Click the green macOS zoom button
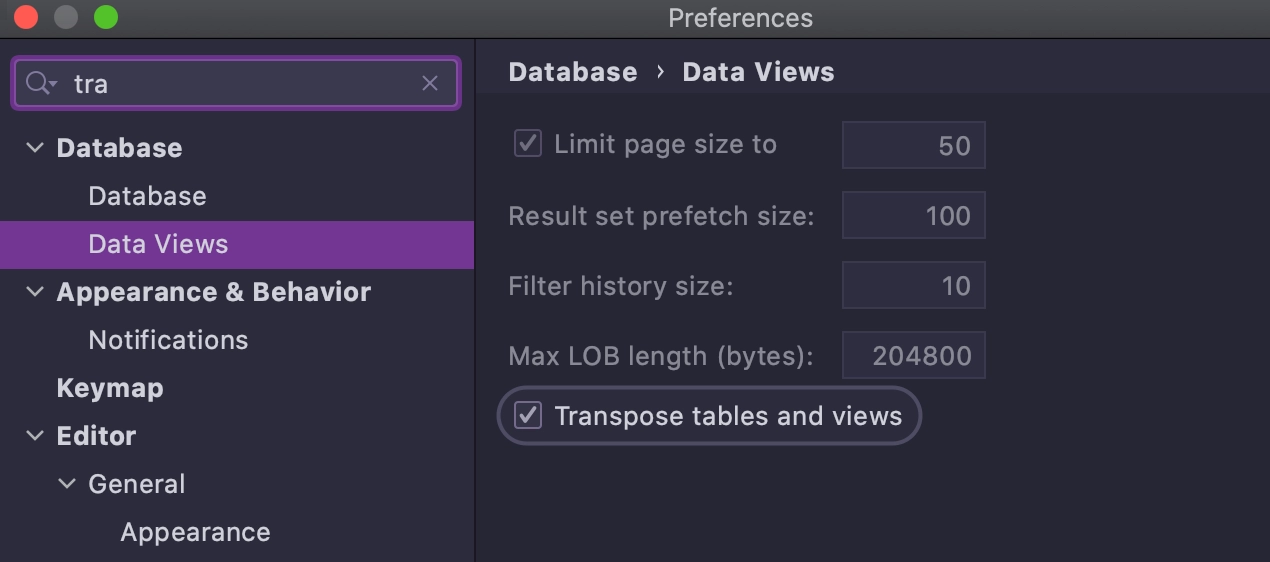Viewport: 1270px width, 562px height. [106, 17]
